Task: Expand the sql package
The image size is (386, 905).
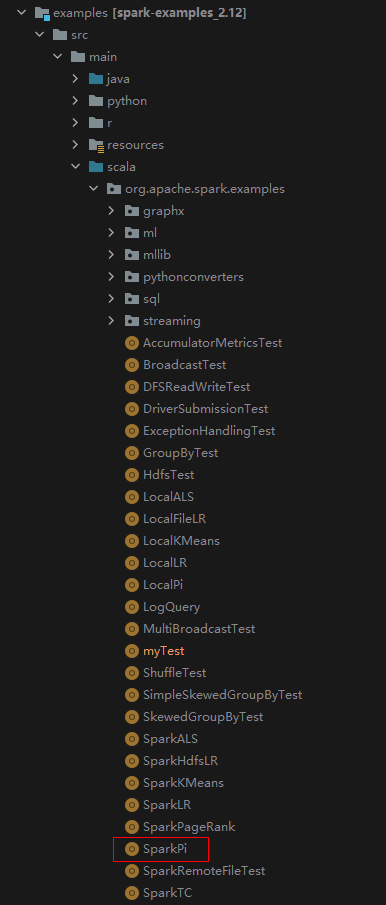Action: (111, 298)
